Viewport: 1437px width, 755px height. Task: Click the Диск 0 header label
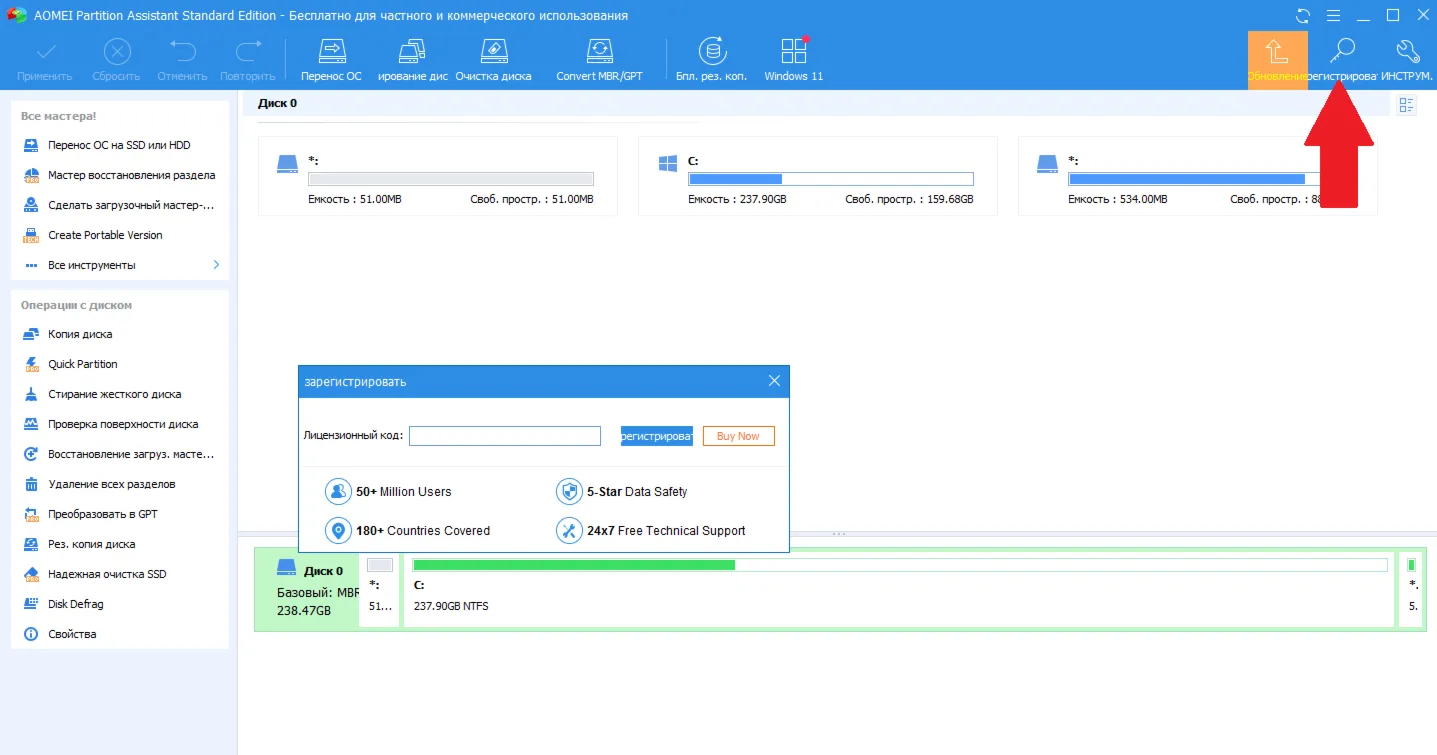pyautogui.click(x=277, y=103)
